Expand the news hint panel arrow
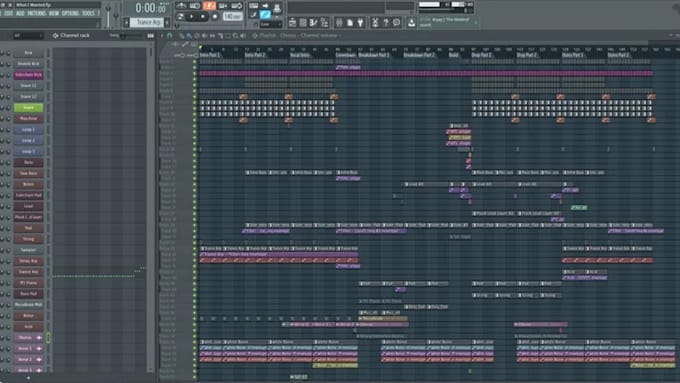680x383 pixels. click(477, 23)
